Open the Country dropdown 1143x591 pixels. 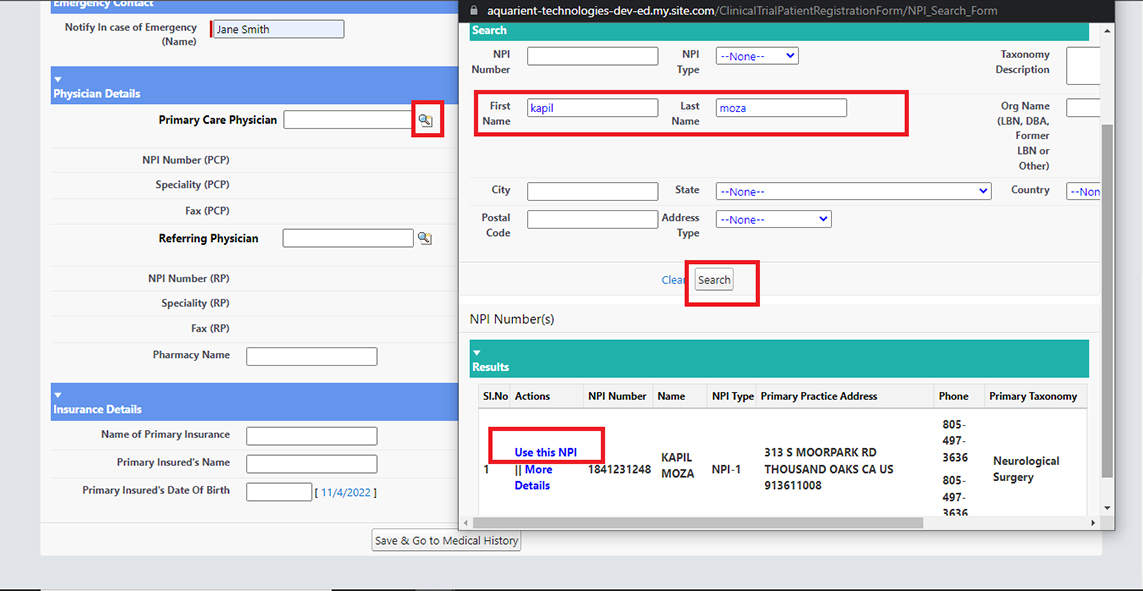(1083, 191)
